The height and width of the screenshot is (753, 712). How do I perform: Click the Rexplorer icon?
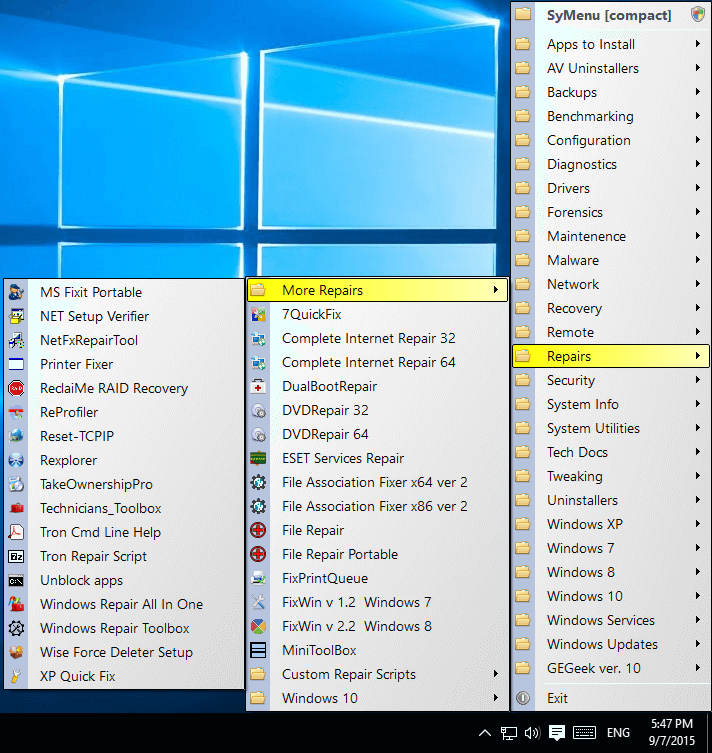16,460
